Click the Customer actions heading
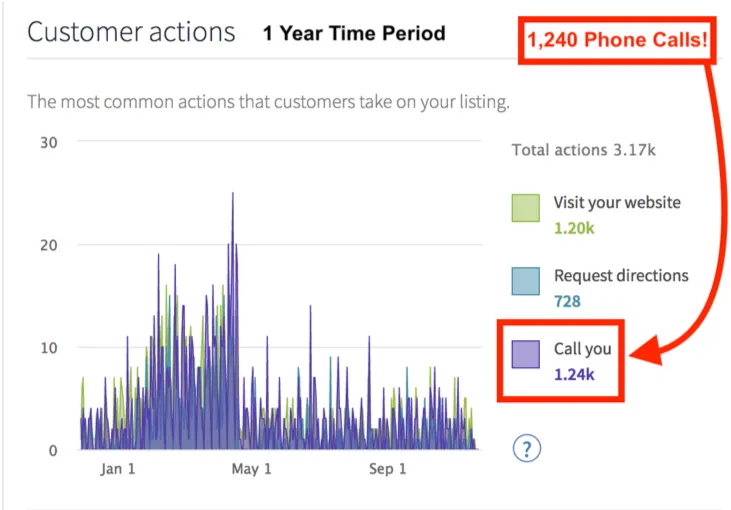 tap(131, 32)
